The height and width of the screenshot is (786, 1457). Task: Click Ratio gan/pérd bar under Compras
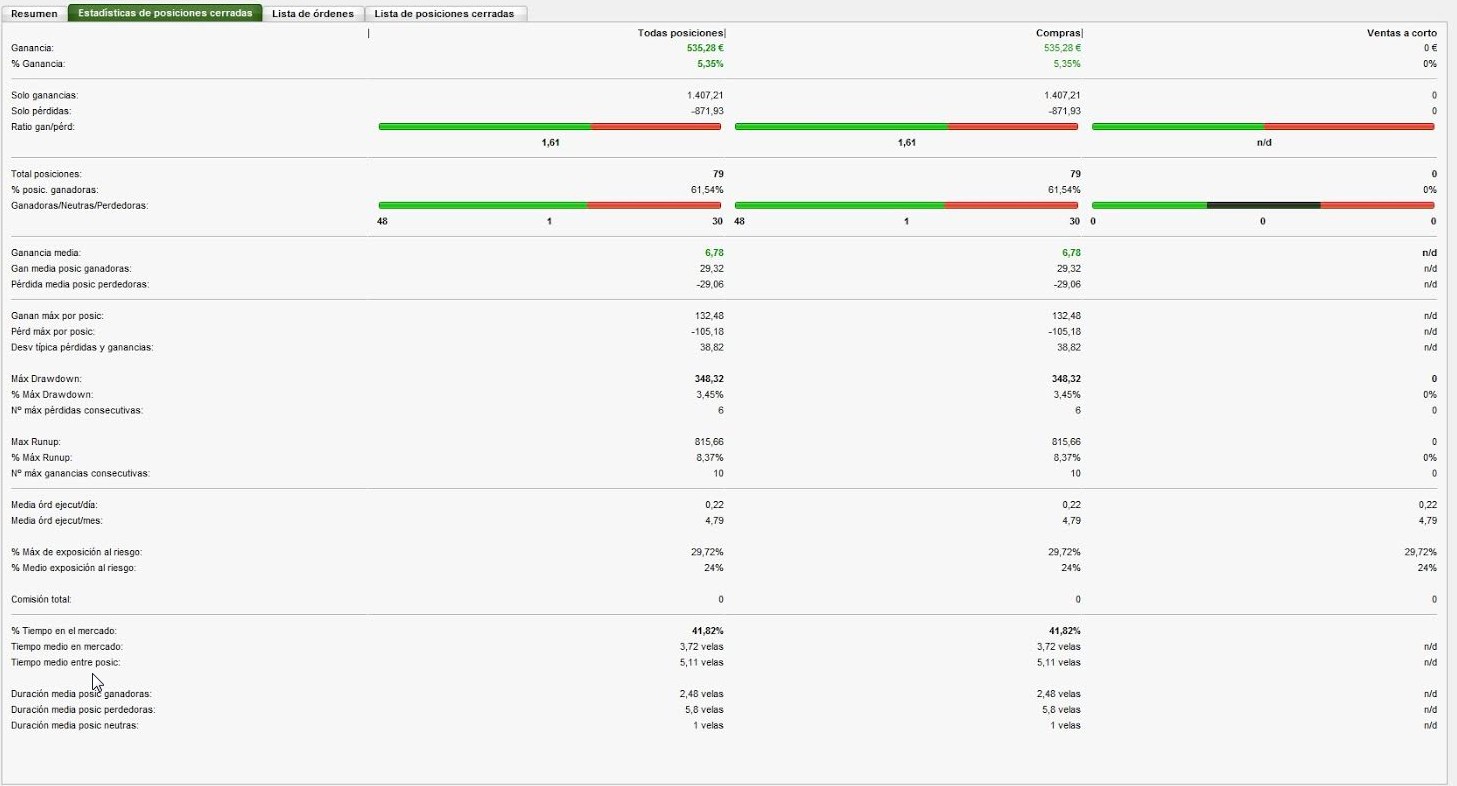pyautogui.click(x=907, y=127)
